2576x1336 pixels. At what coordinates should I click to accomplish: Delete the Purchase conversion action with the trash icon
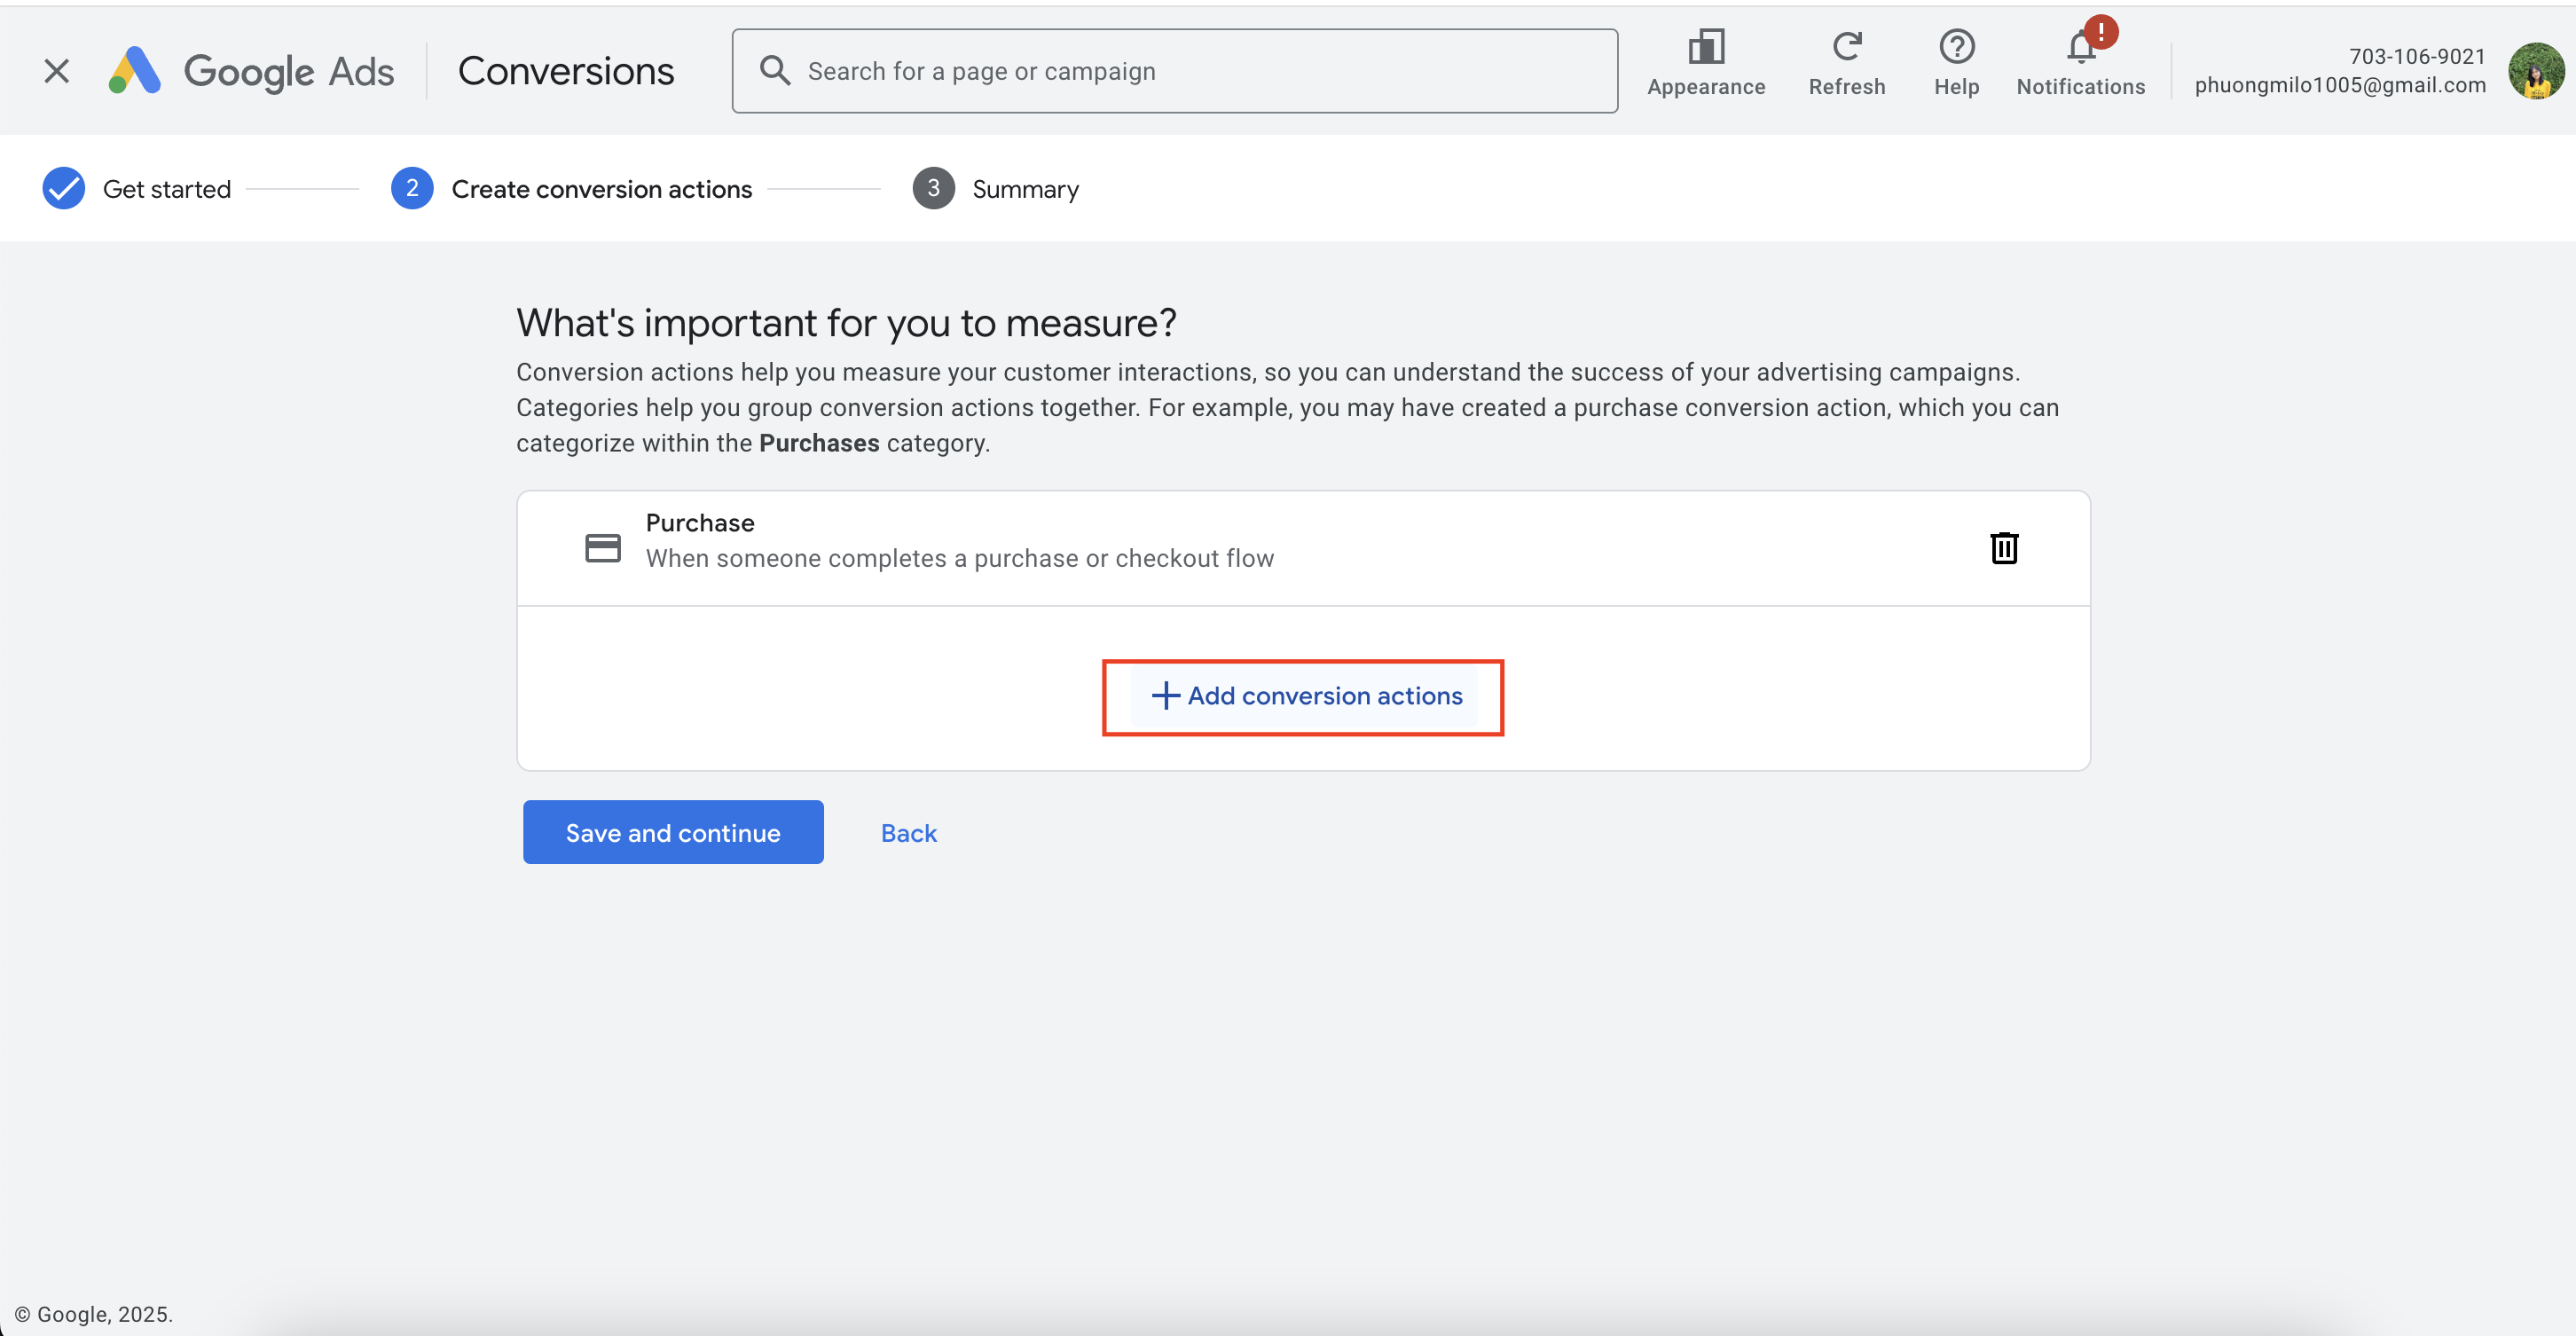tap(2003, 548)
